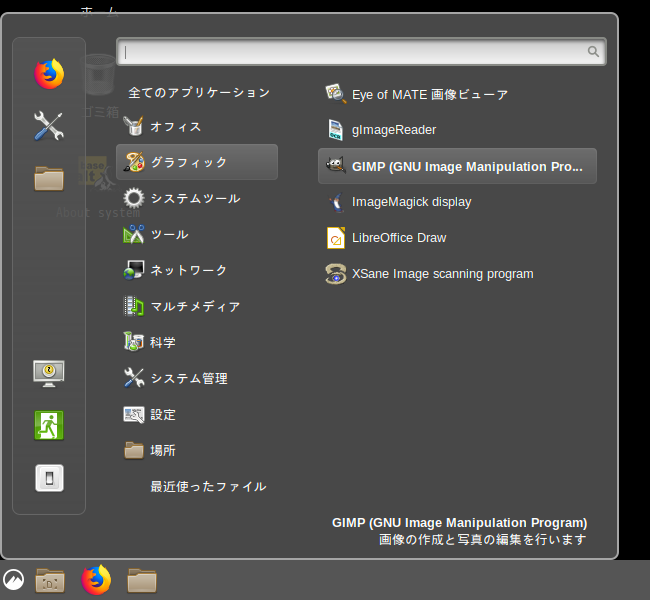Launch GIMP (GNU Image Manipulation Pro... entry
This screenshot has height=600, width=650.
pos(457,166)
